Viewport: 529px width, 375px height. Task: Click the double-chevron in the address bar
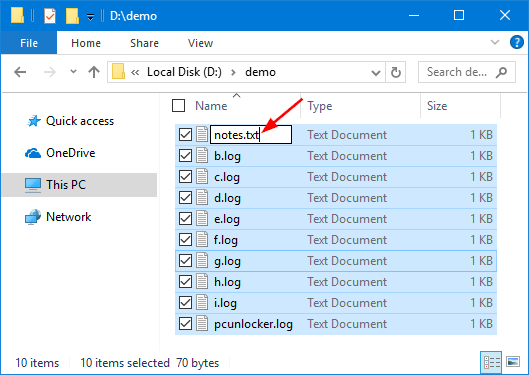tap(135, 72)
